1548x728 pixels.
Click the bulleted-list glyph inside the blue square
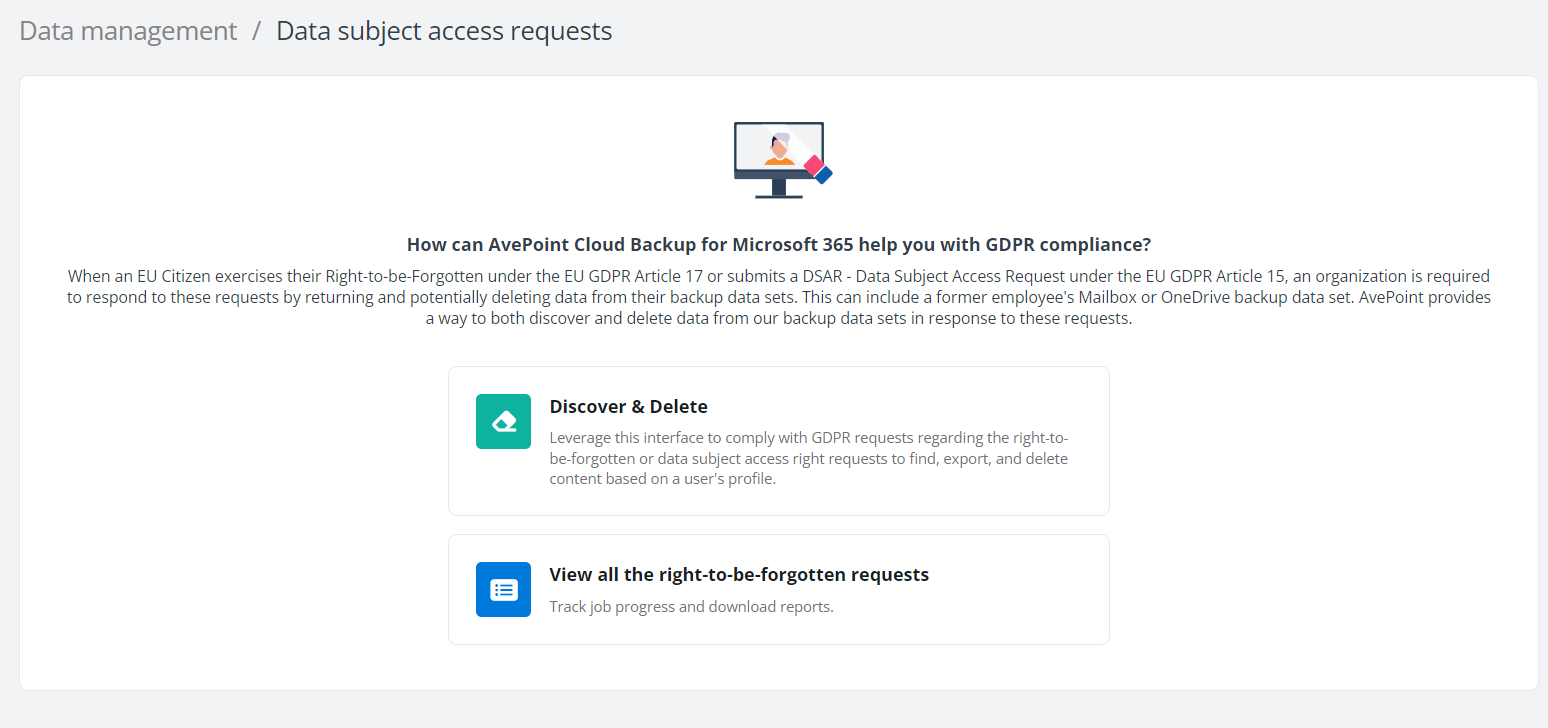pos(503,589)
